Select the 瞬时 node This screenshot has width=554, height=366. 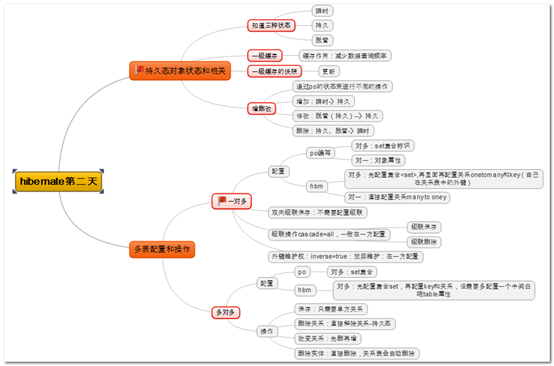coord(322,11)
